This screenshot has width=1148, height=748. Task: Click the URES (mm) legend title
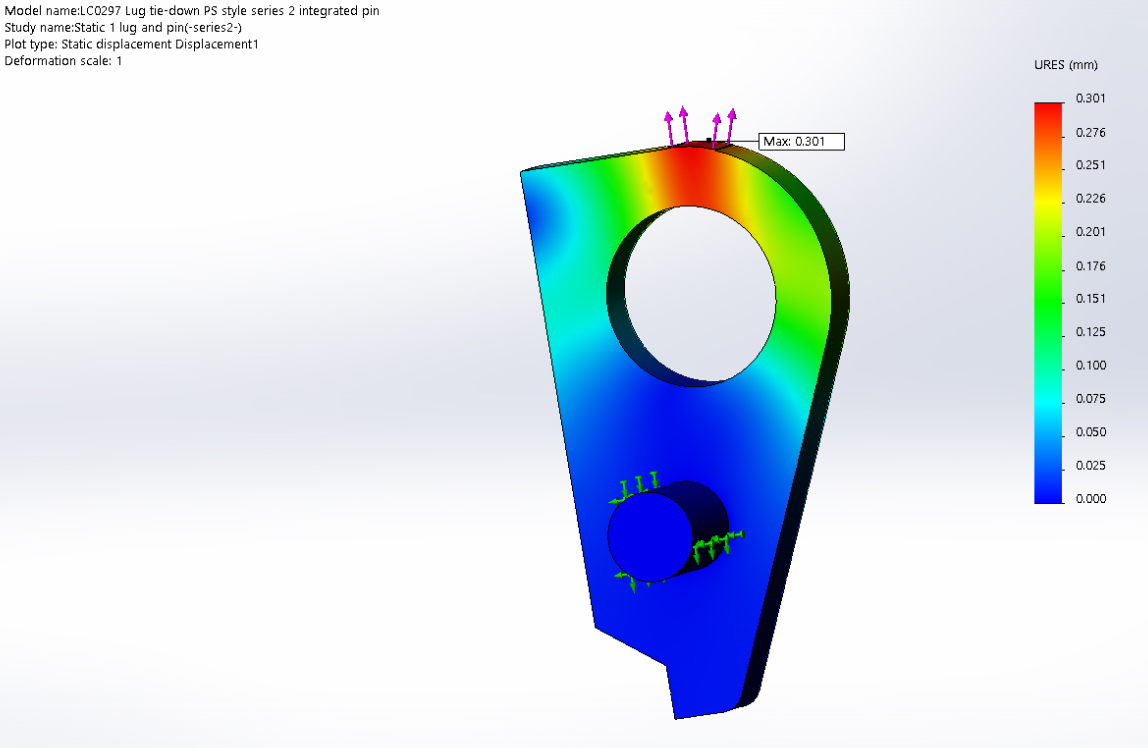[x=1065, y=64]
